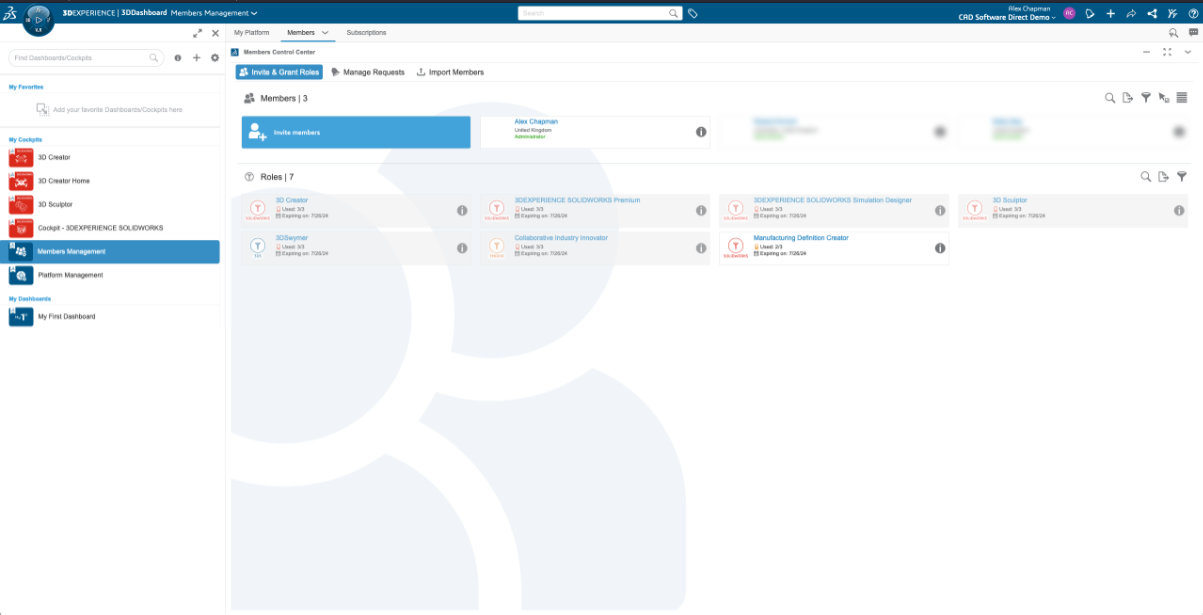
Task: Open Import Members
Action: [450, 72]
